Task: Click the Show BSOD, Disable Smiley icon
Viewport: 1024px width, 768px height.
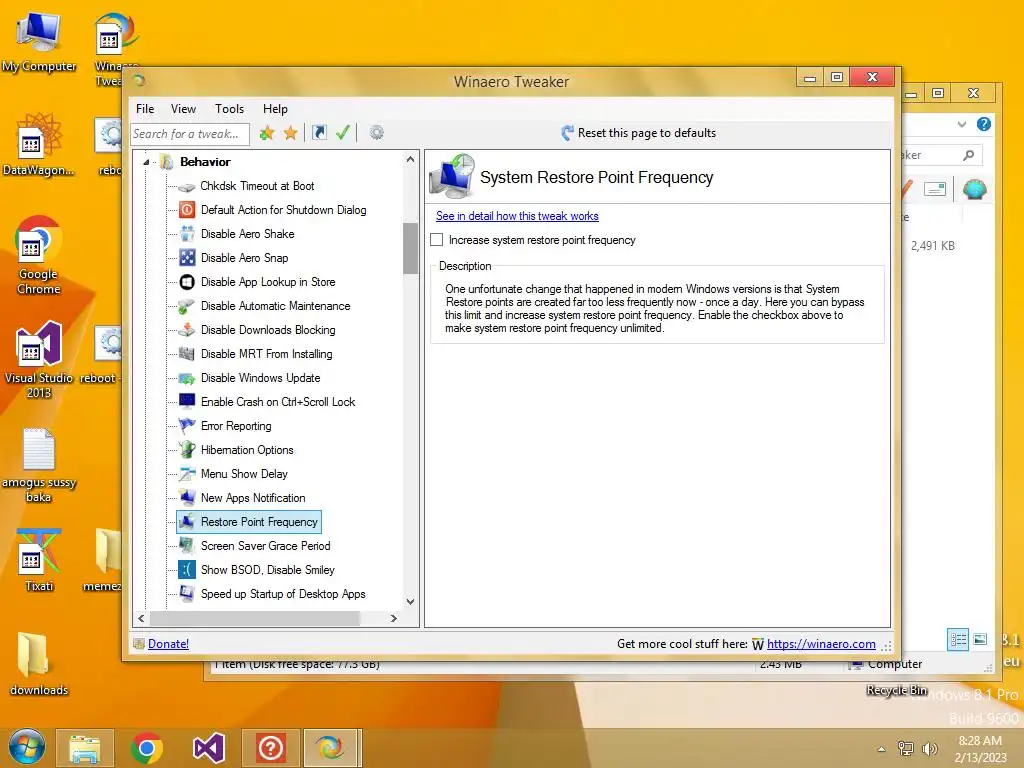Action: tap(187, 570)
